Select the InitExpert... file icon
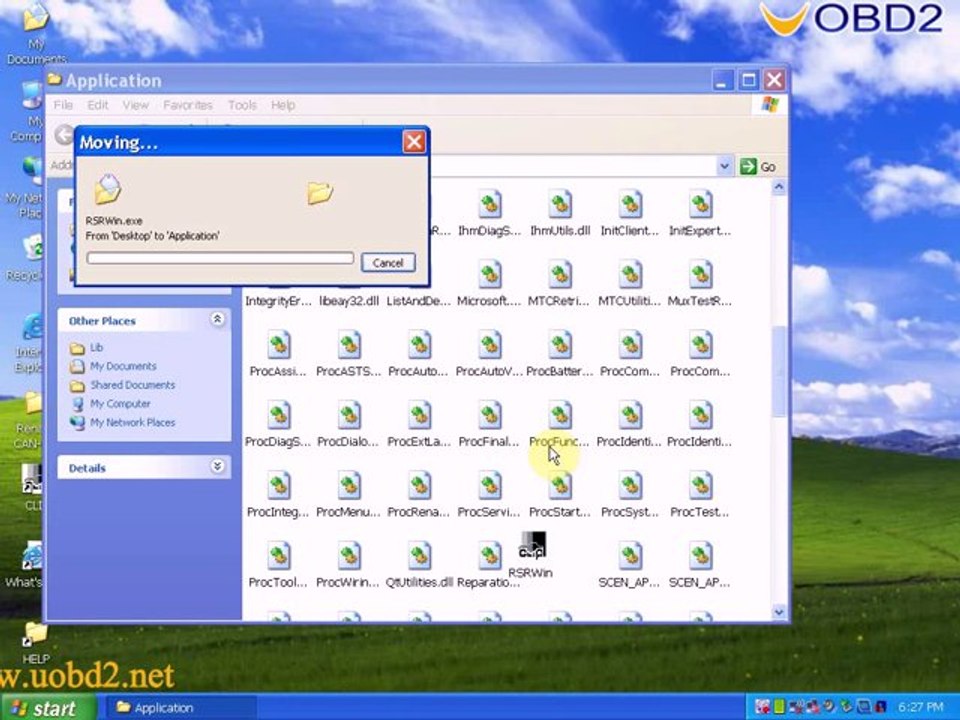The height and width of the screenshot is (720, 960). point(700,204)
